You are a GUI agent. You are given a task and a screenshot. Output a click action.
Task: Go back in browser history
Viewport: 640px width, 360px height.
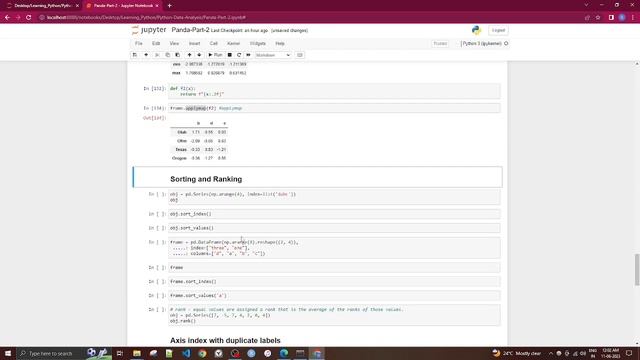click(7, 18)
